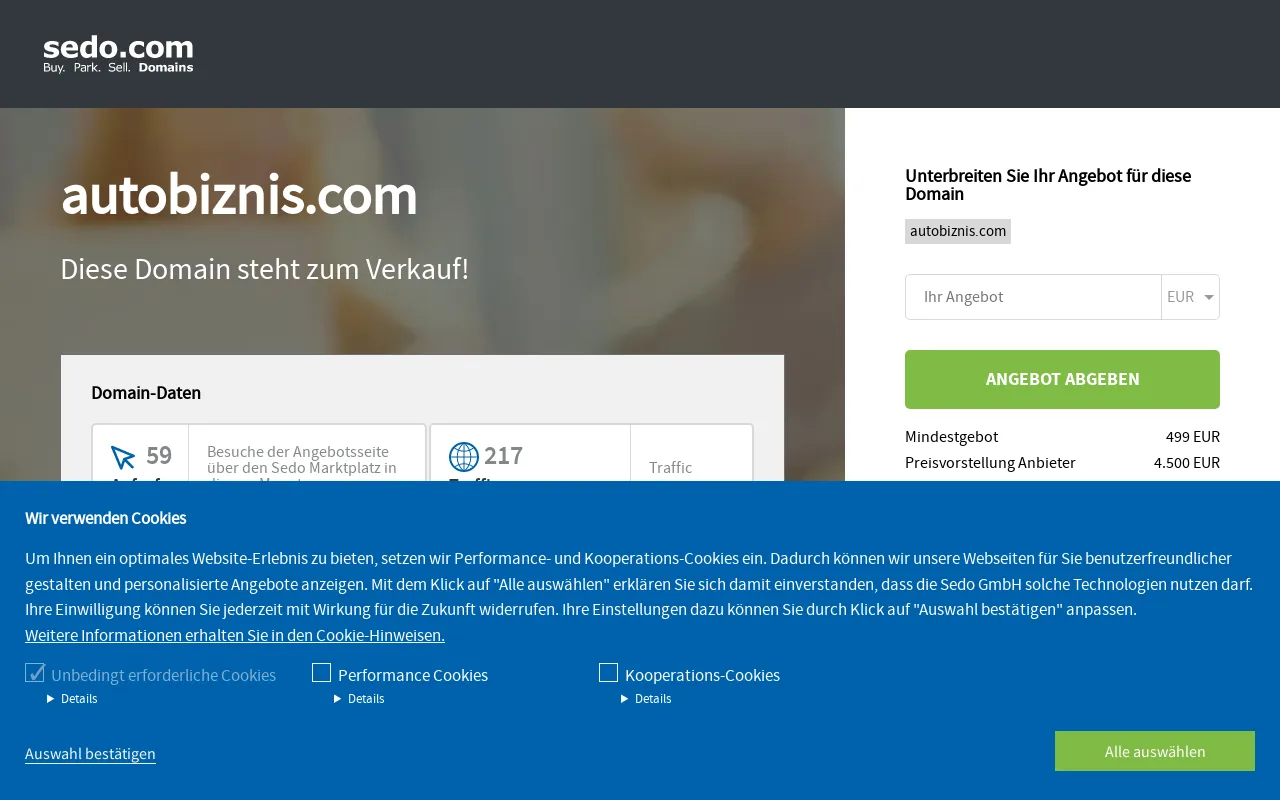Click the sedo.com logo

coord(118,55)
